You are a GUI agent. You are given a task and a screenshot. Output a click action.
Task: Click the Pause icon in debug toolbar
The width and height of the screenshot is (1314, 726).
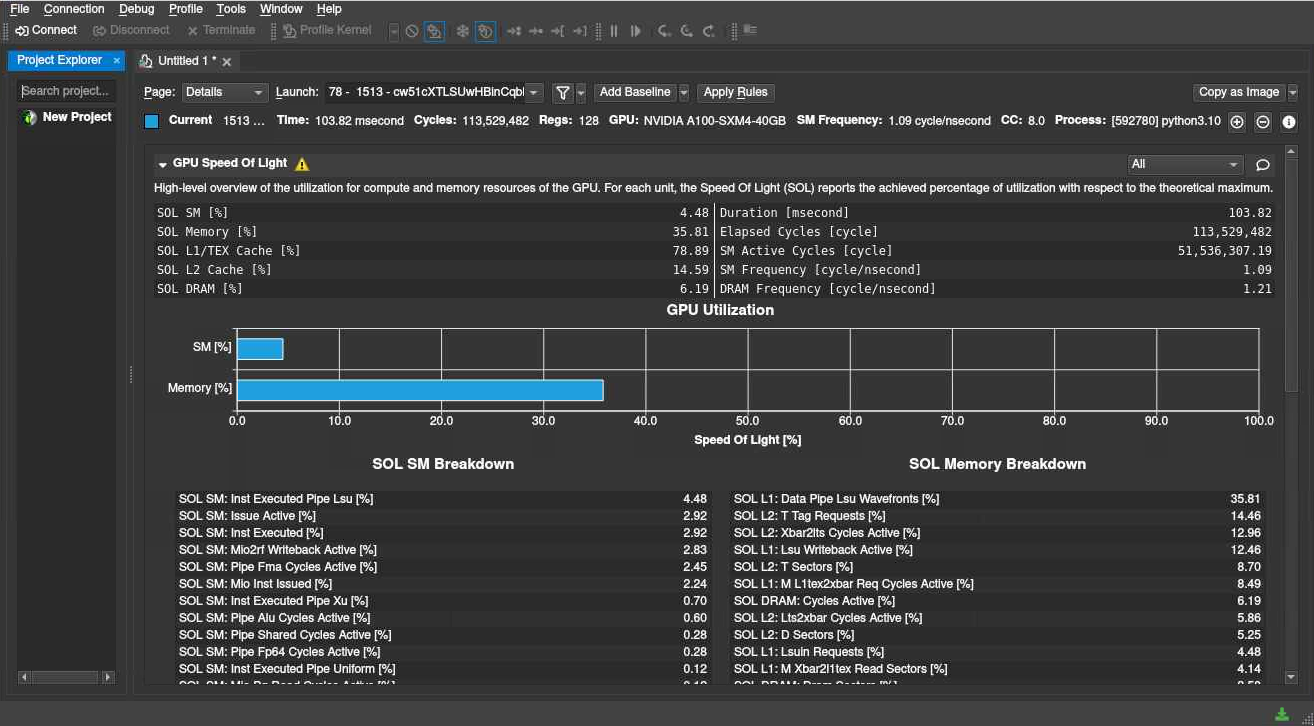click(614, 31)
